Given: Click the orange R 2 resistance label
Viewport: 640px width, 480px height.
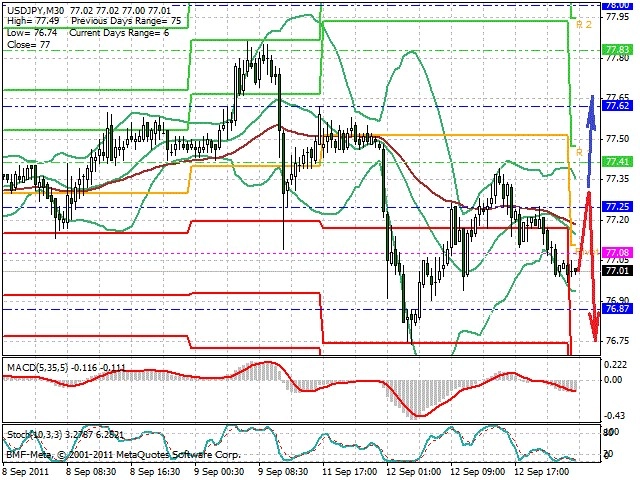Looking at the screenshot, I should (x=584, y=24).
